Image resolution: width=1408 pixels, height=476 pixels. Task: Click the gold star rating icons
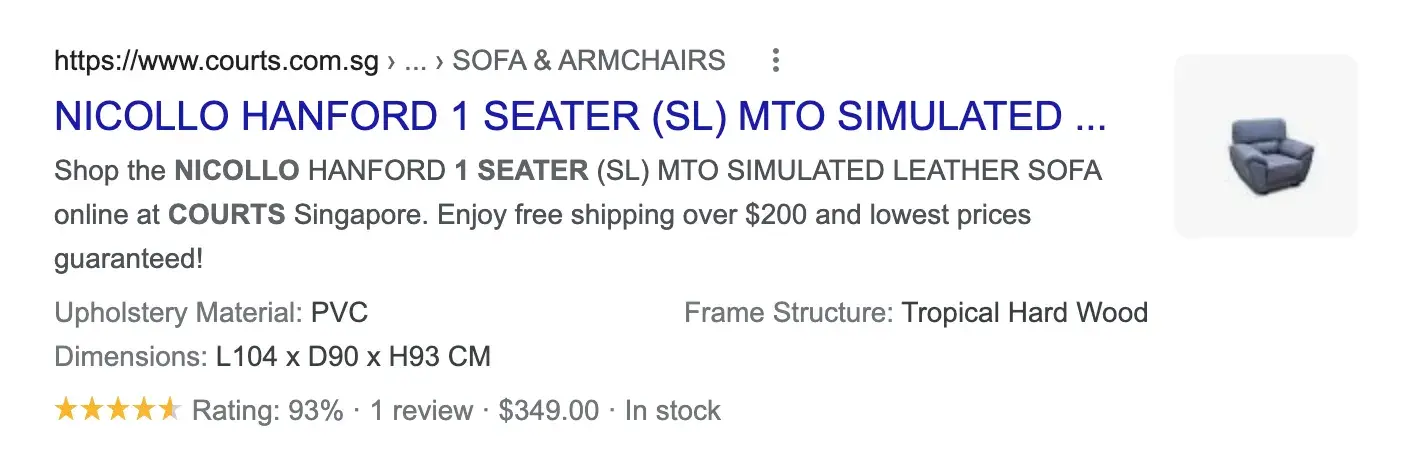[117, 410]
